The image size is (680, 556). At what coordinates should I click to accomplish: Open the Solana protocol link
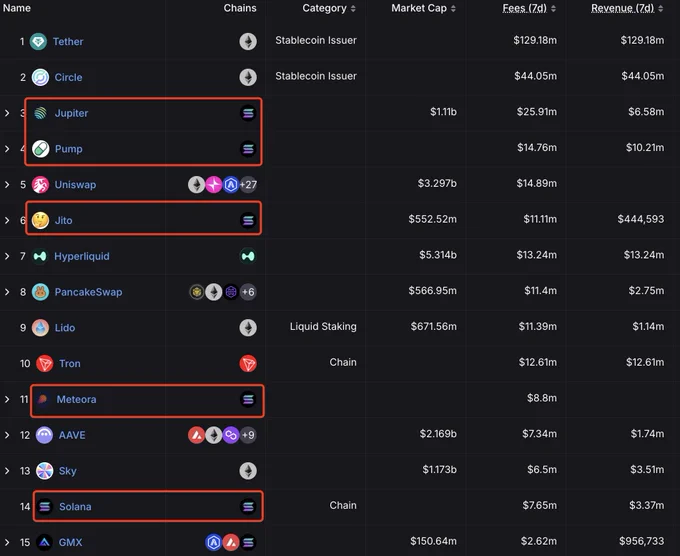point(75,507)
